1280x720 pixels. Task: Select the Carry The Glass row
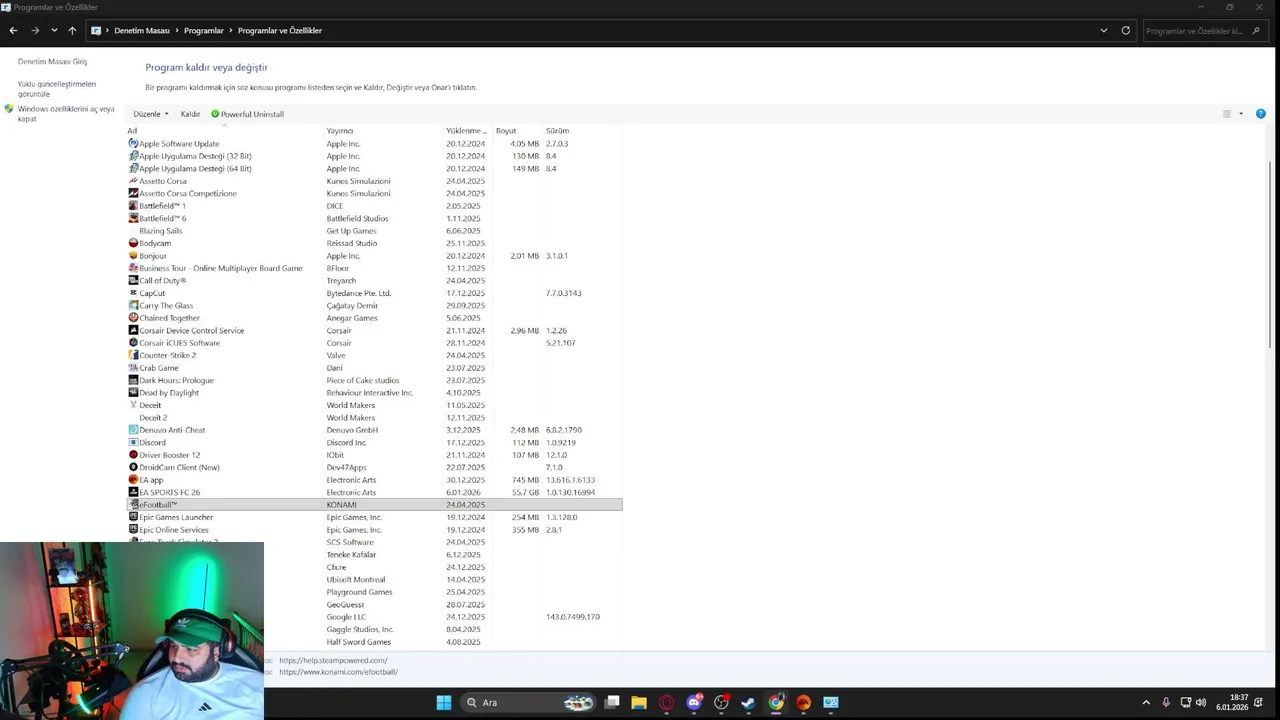coord(375,306)
